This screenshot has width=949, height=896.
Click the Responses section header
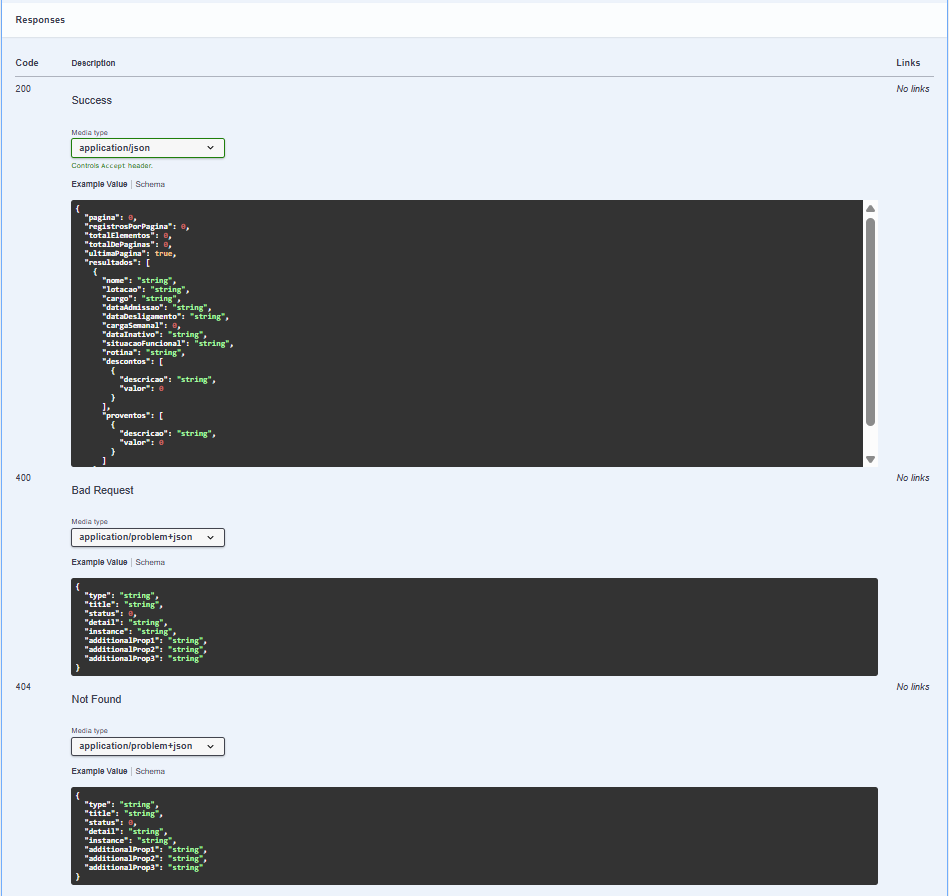tap(40, 20)
